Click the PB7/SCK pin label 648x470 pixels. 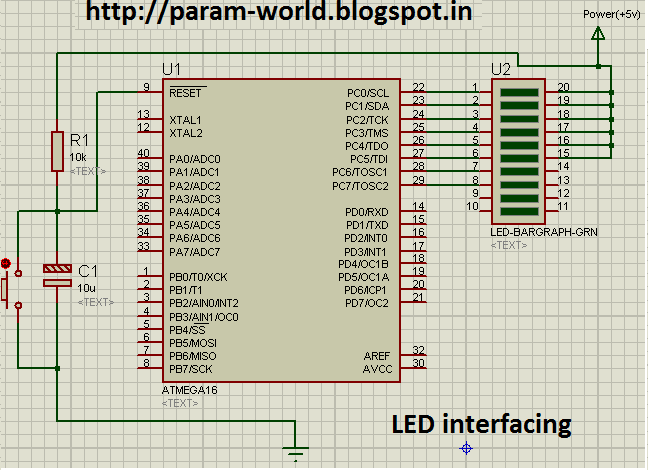191,369
